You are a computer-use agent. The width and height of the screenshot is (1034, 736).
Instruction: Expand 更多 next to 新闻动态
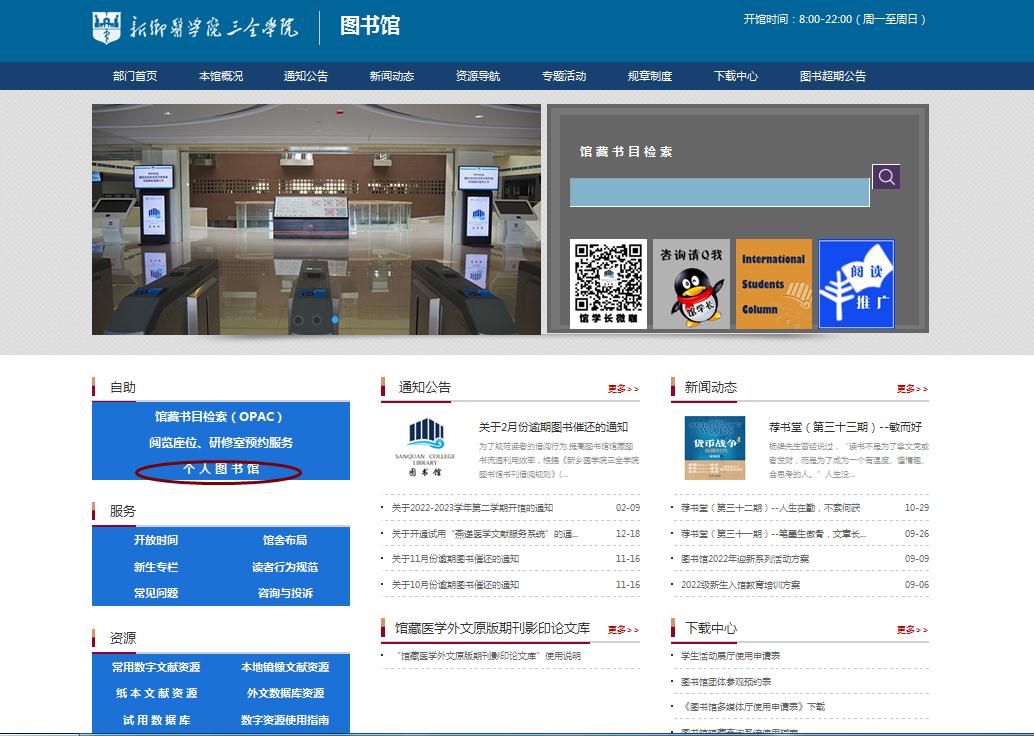pos(912,389)
